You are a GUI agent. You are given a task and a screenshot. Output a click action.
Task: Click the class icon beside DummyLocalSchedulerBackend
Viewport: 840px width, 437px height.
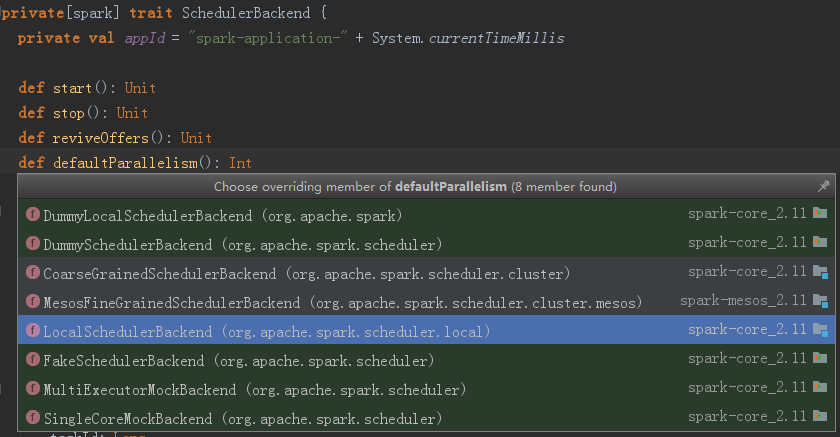coord(33,215)
